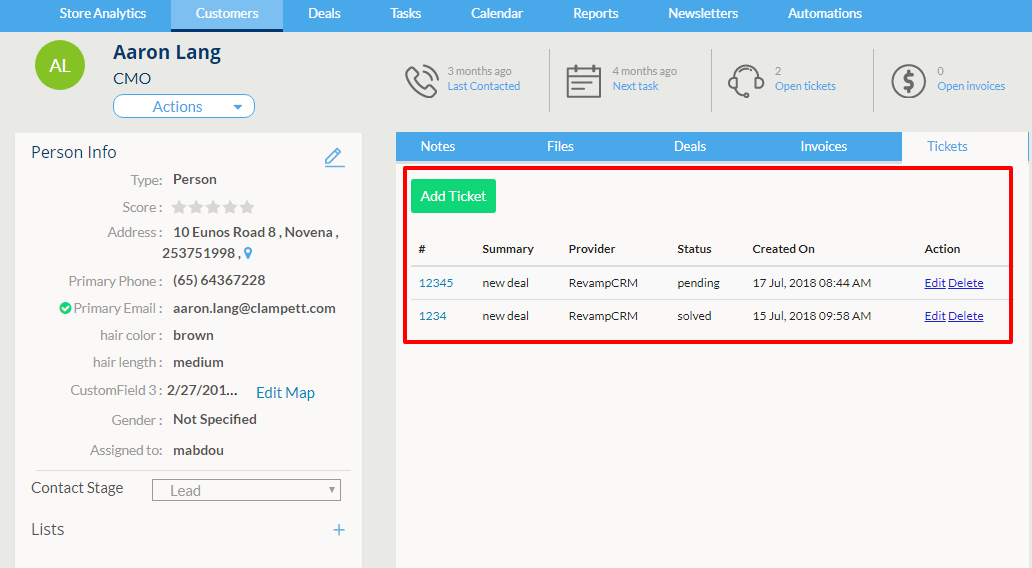Open the Reports menu
This screenshot has height=568, width=1032.
pyautogui.click(x=596, y=13)
